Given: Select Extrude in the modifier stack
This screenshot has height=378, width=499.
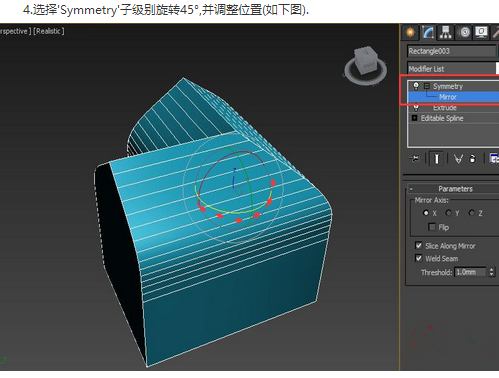Looking at the screenshot, I should pyautogui.click(x=445, y=108).
